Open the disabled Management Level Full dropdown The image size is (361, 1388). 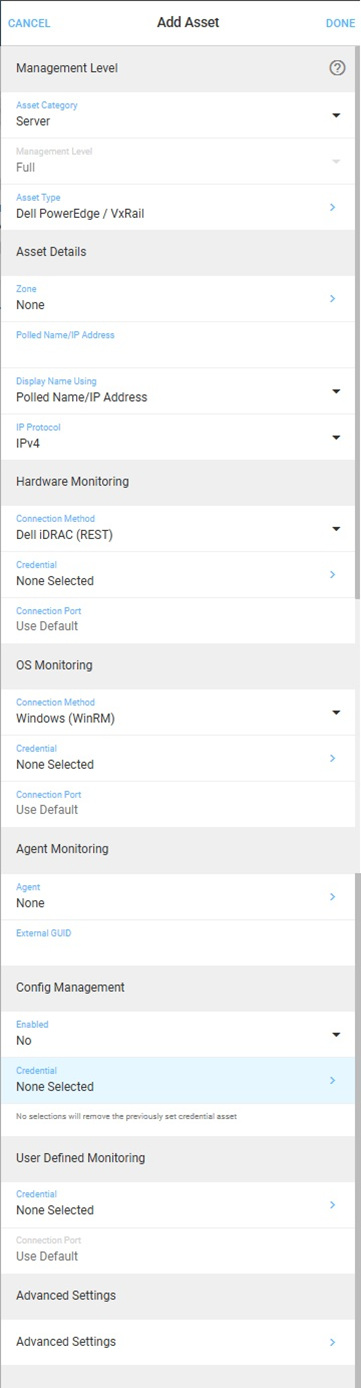[x=177, y=161]
